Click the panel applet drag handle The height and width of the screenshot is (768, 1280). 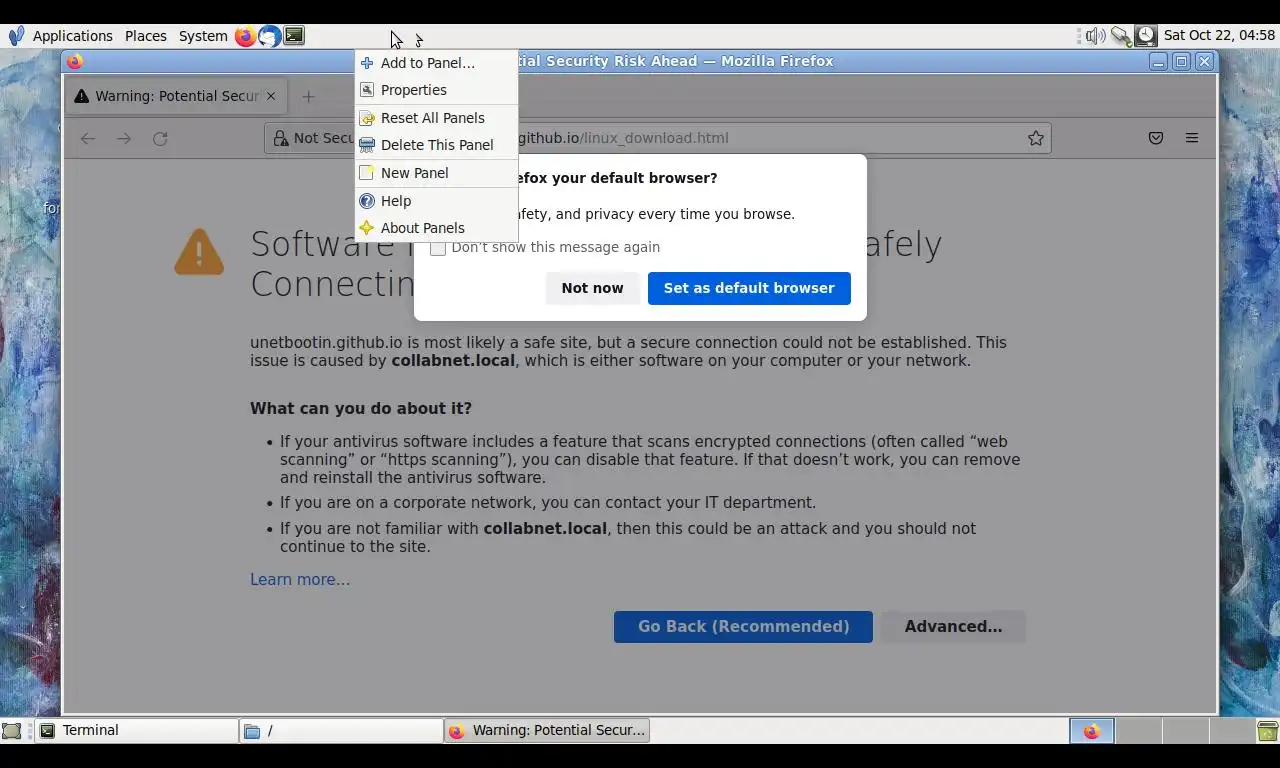1080,36
